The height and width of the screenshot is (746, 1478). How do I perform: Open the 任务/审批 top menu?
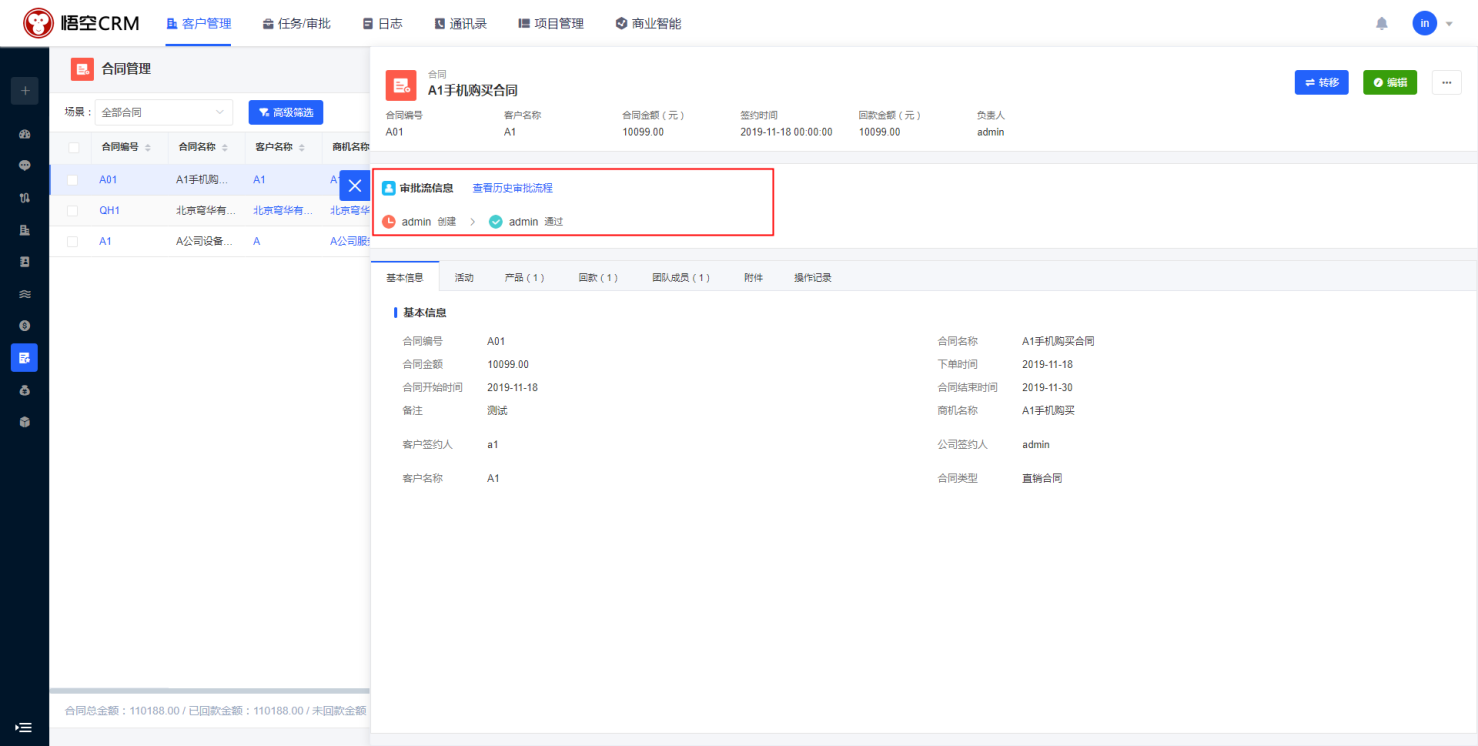tap(296, 23)
